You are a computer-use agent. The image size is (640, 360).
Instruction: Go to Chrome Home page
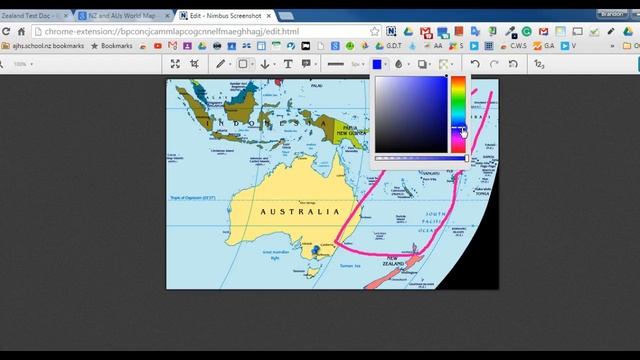tap(21, 31)
